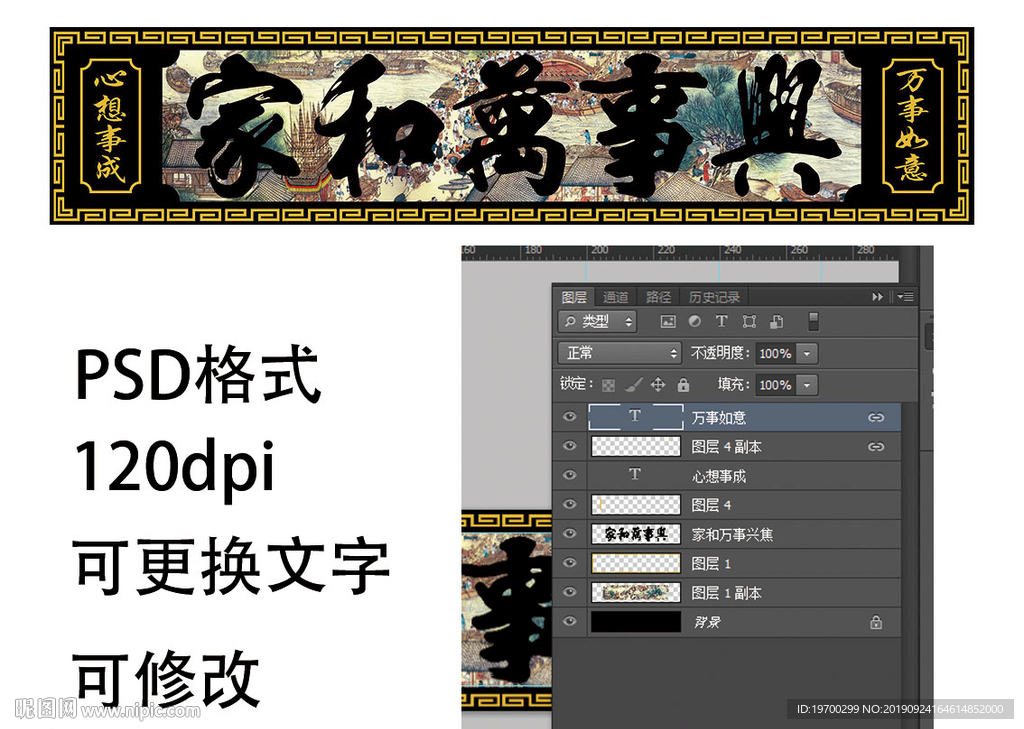
Task: Click thumbnail of 图层 1 layer
Action: (x=635, y=562)
